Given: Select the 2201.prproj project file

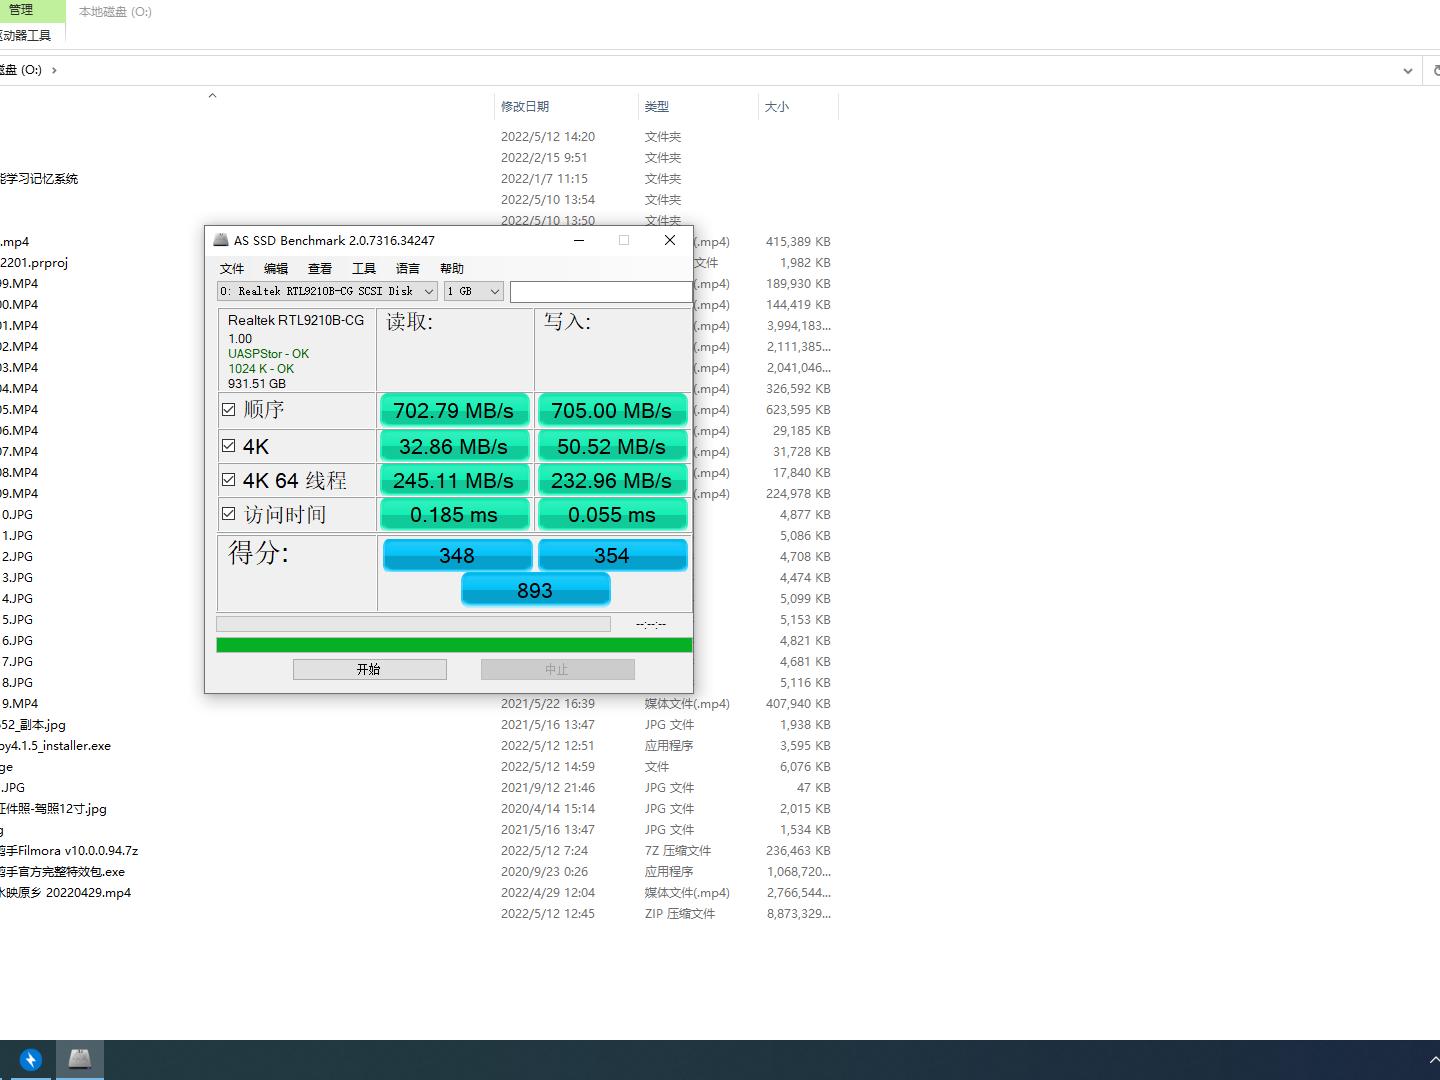Looking at the screenshot, I should pyautogui.click(x=34, y=263).
